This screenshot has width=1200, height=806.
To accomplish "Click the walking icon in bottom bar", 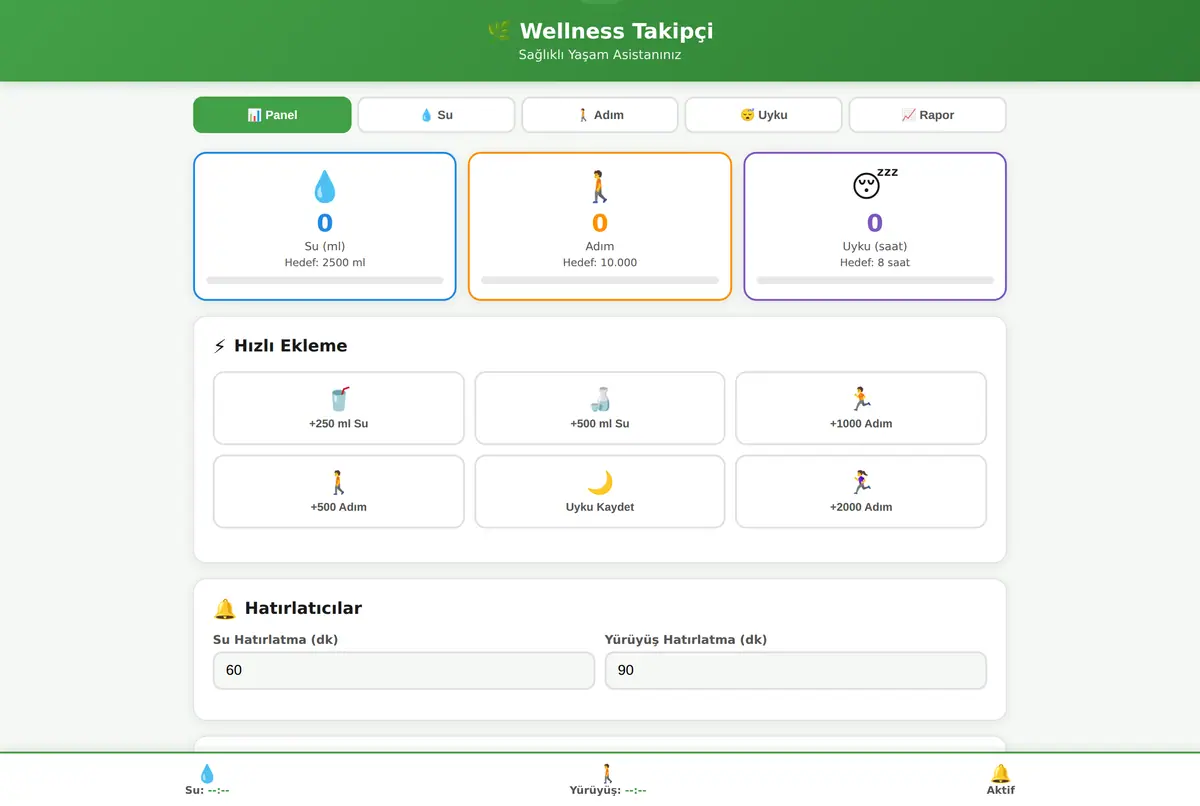I will [607, 773].
